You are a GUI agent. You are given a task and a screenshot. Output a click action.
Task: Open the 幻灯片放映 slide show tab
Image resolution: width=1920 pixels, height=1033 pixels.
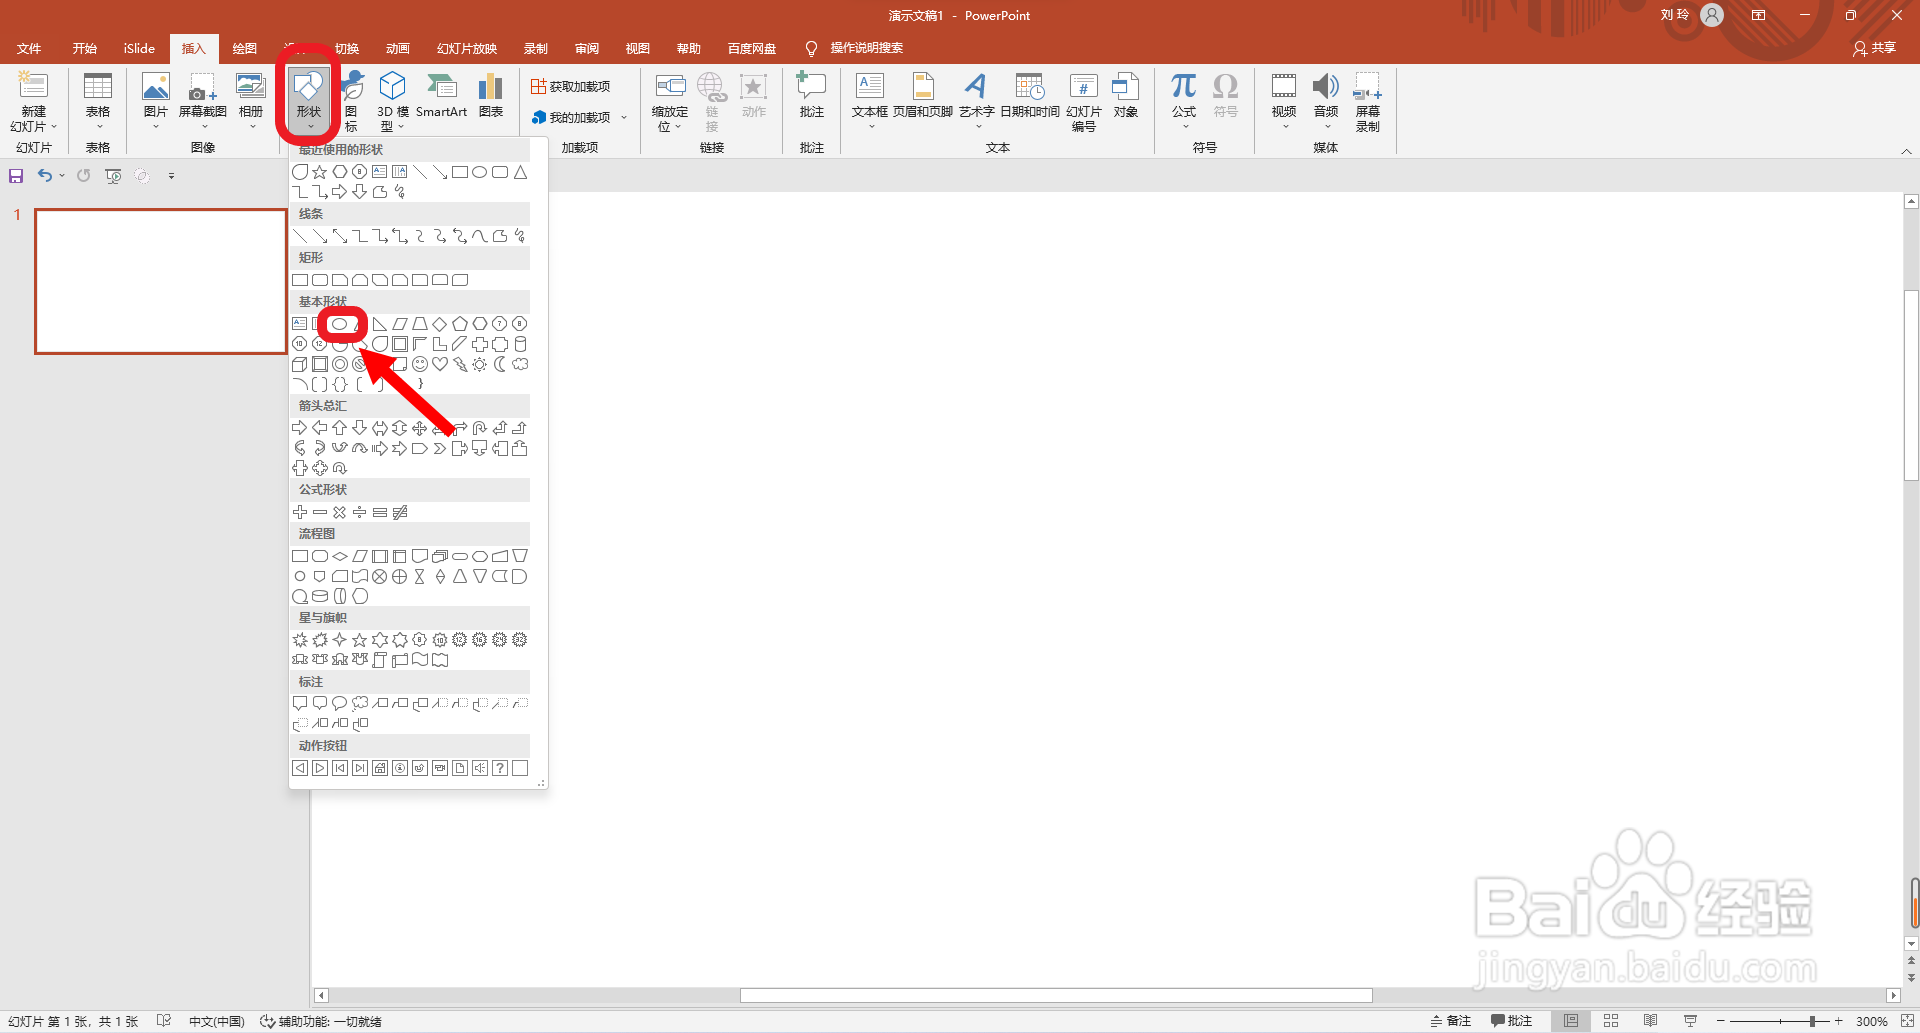(467, 48)
